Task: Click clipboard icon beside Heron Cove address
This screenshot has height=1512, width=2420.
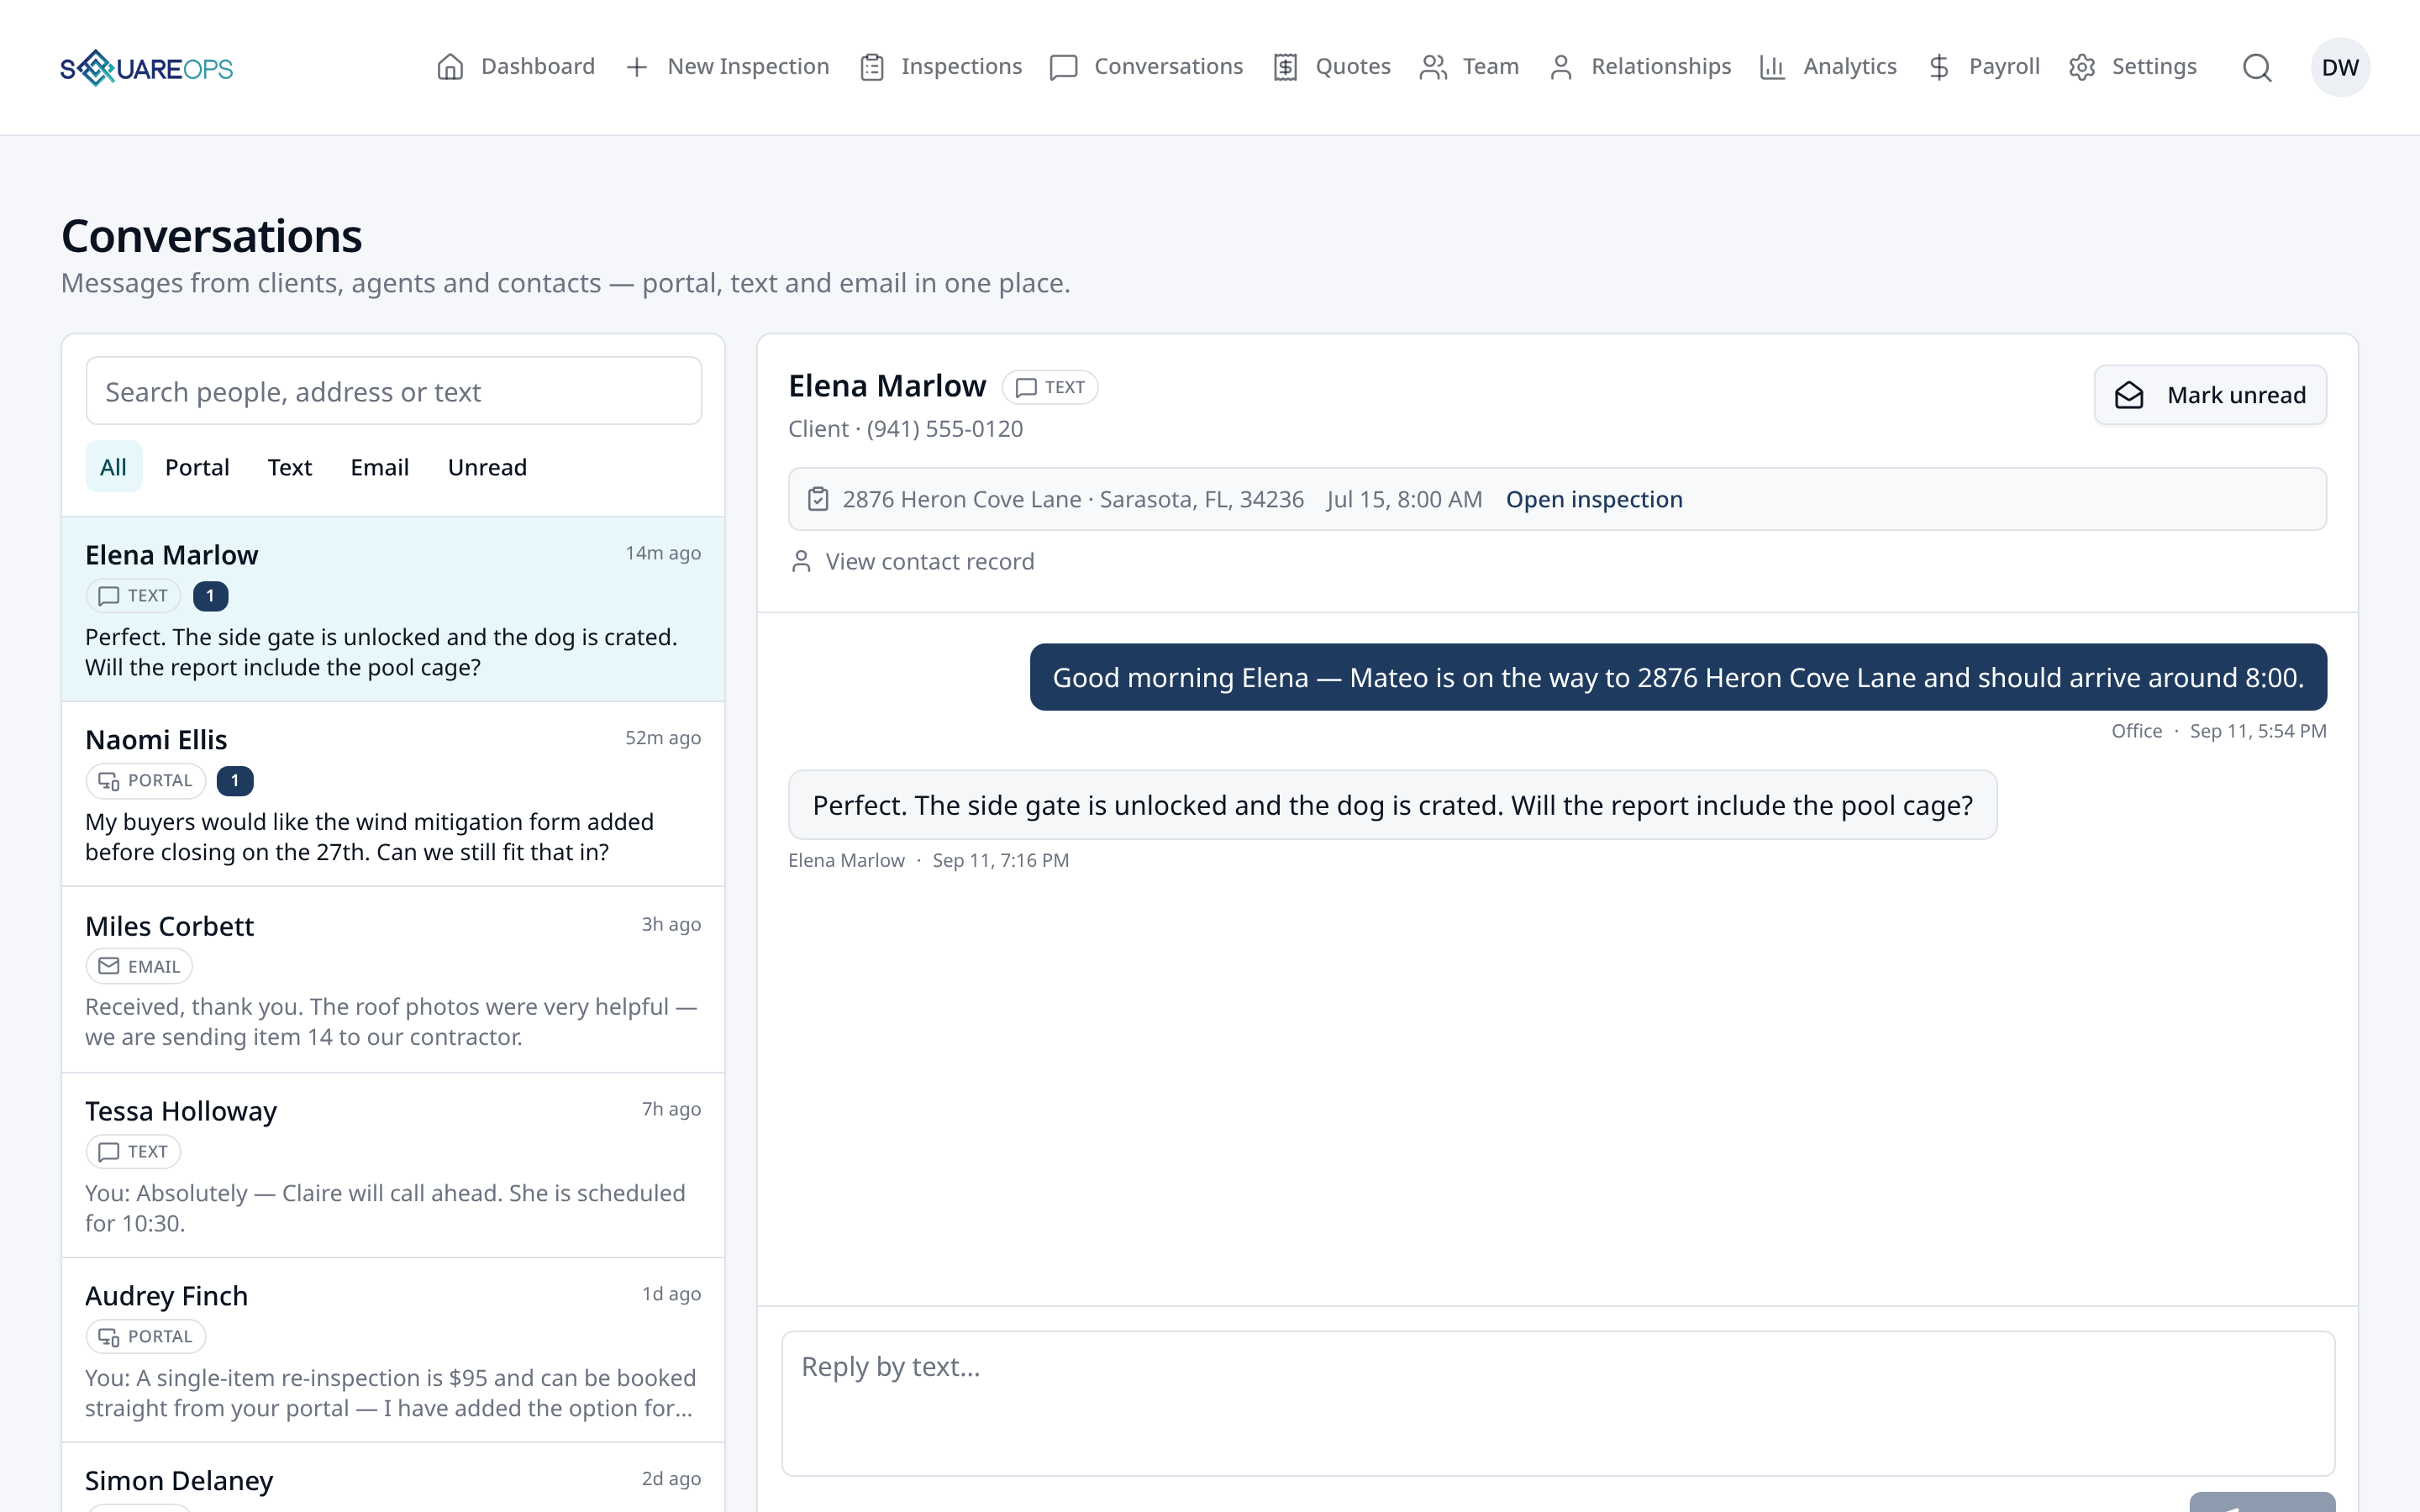Action: pos(818,499)
